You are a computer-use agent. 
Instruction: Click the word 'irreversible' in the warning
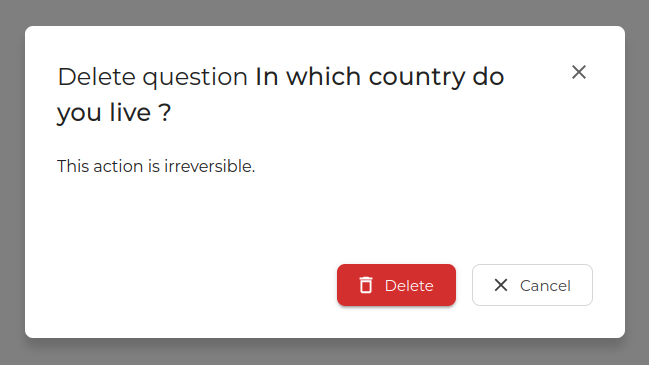[208, 166]
